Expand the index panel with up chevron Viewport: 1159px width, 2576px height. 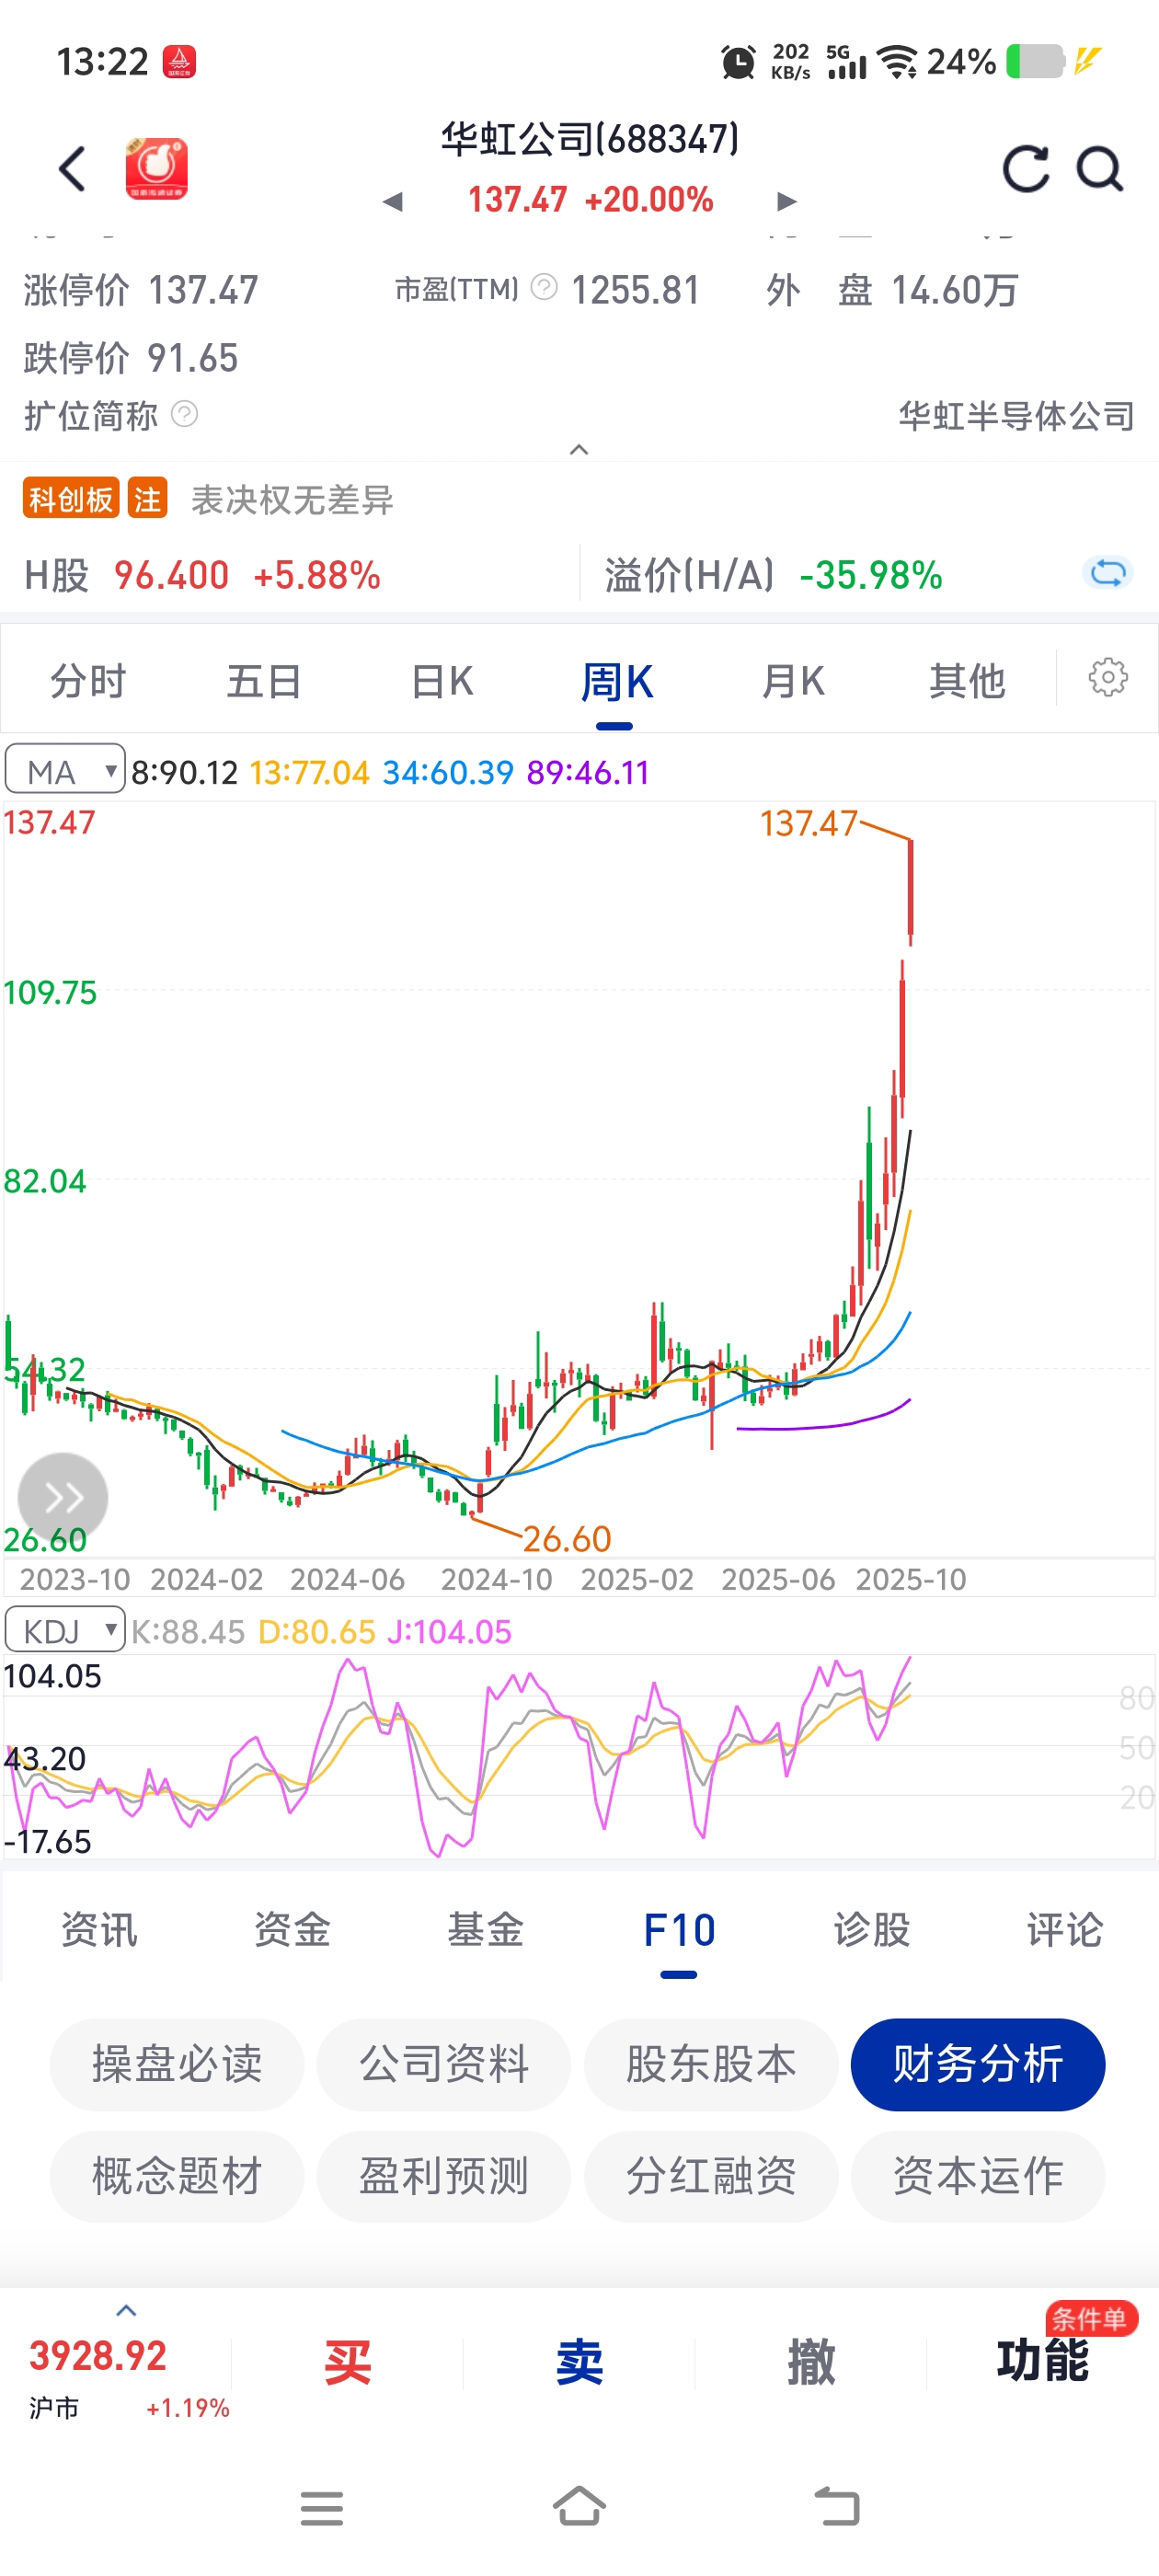(126, 2310)
